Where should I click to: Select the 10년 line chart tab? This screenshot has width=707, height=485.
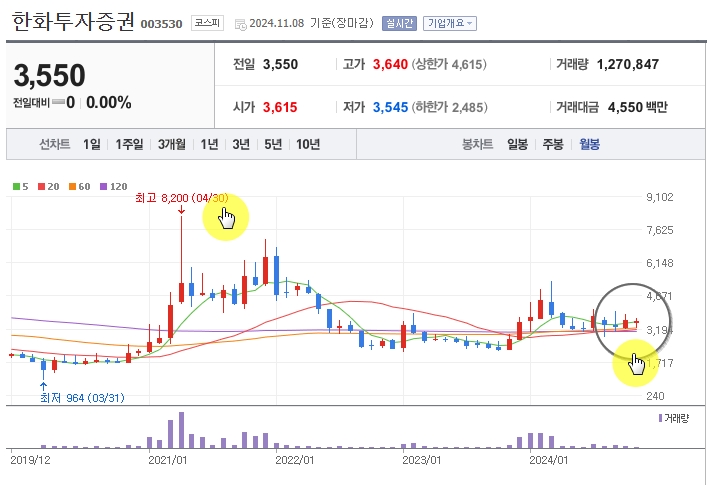click(308, 144)
